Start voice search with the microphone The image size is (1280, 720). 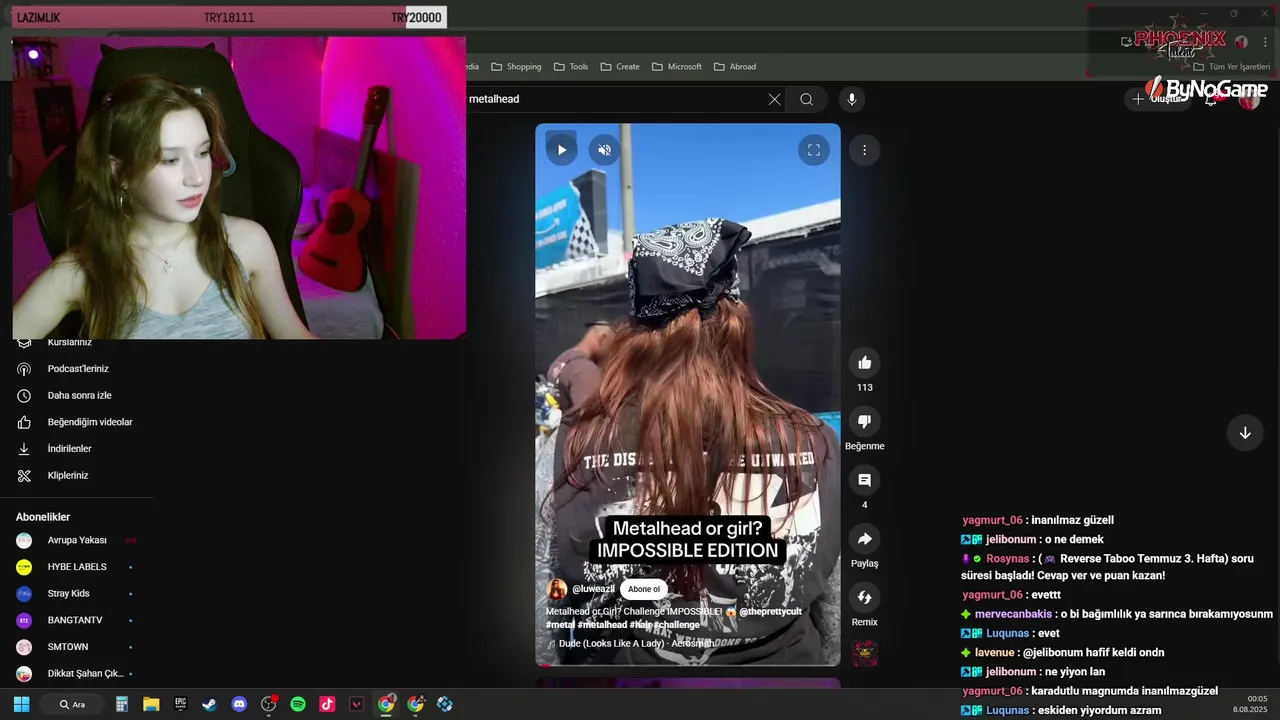(852, 99)
